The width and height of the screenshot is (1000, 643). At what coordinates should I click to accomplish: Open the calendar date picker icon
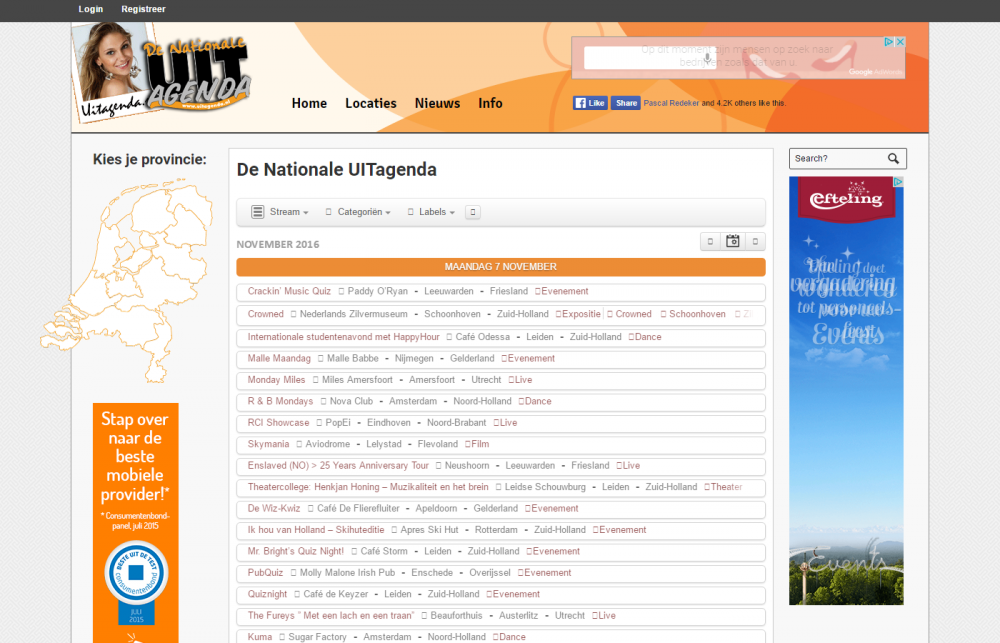click(x=733, y=241)
